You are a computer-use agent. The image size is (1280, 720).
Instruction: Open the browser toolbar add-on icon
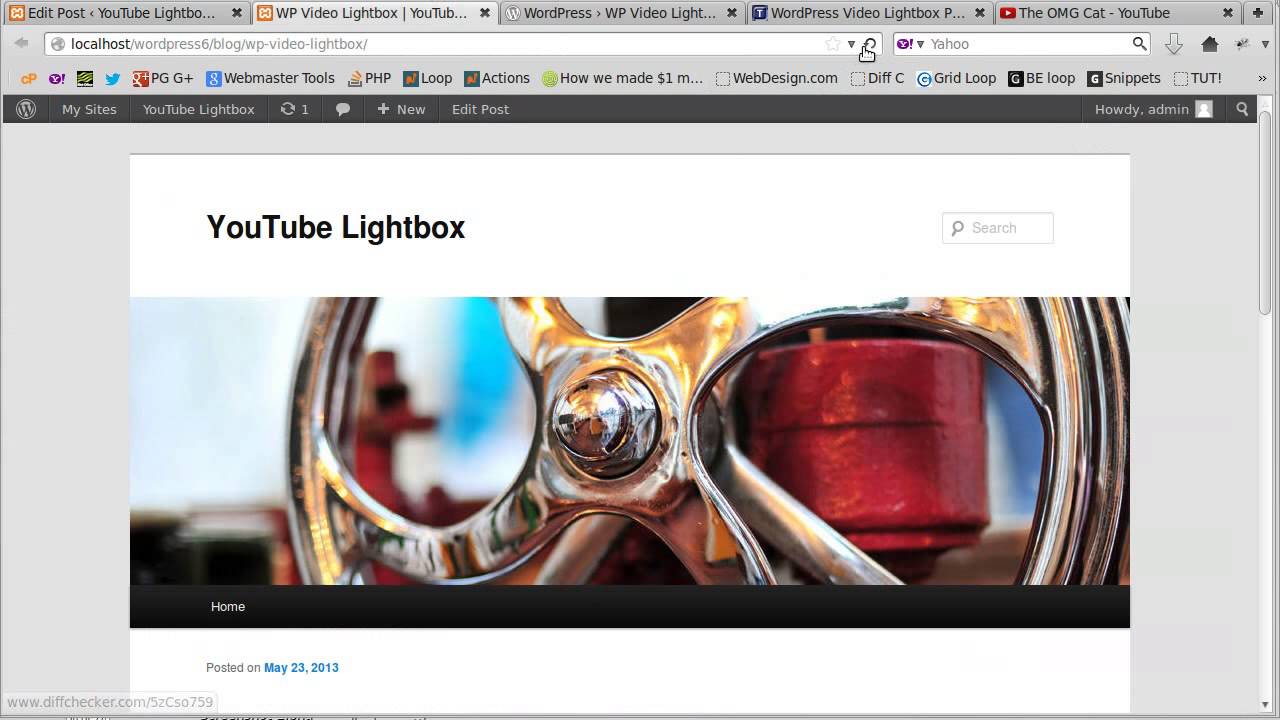tap(1244, 44)
